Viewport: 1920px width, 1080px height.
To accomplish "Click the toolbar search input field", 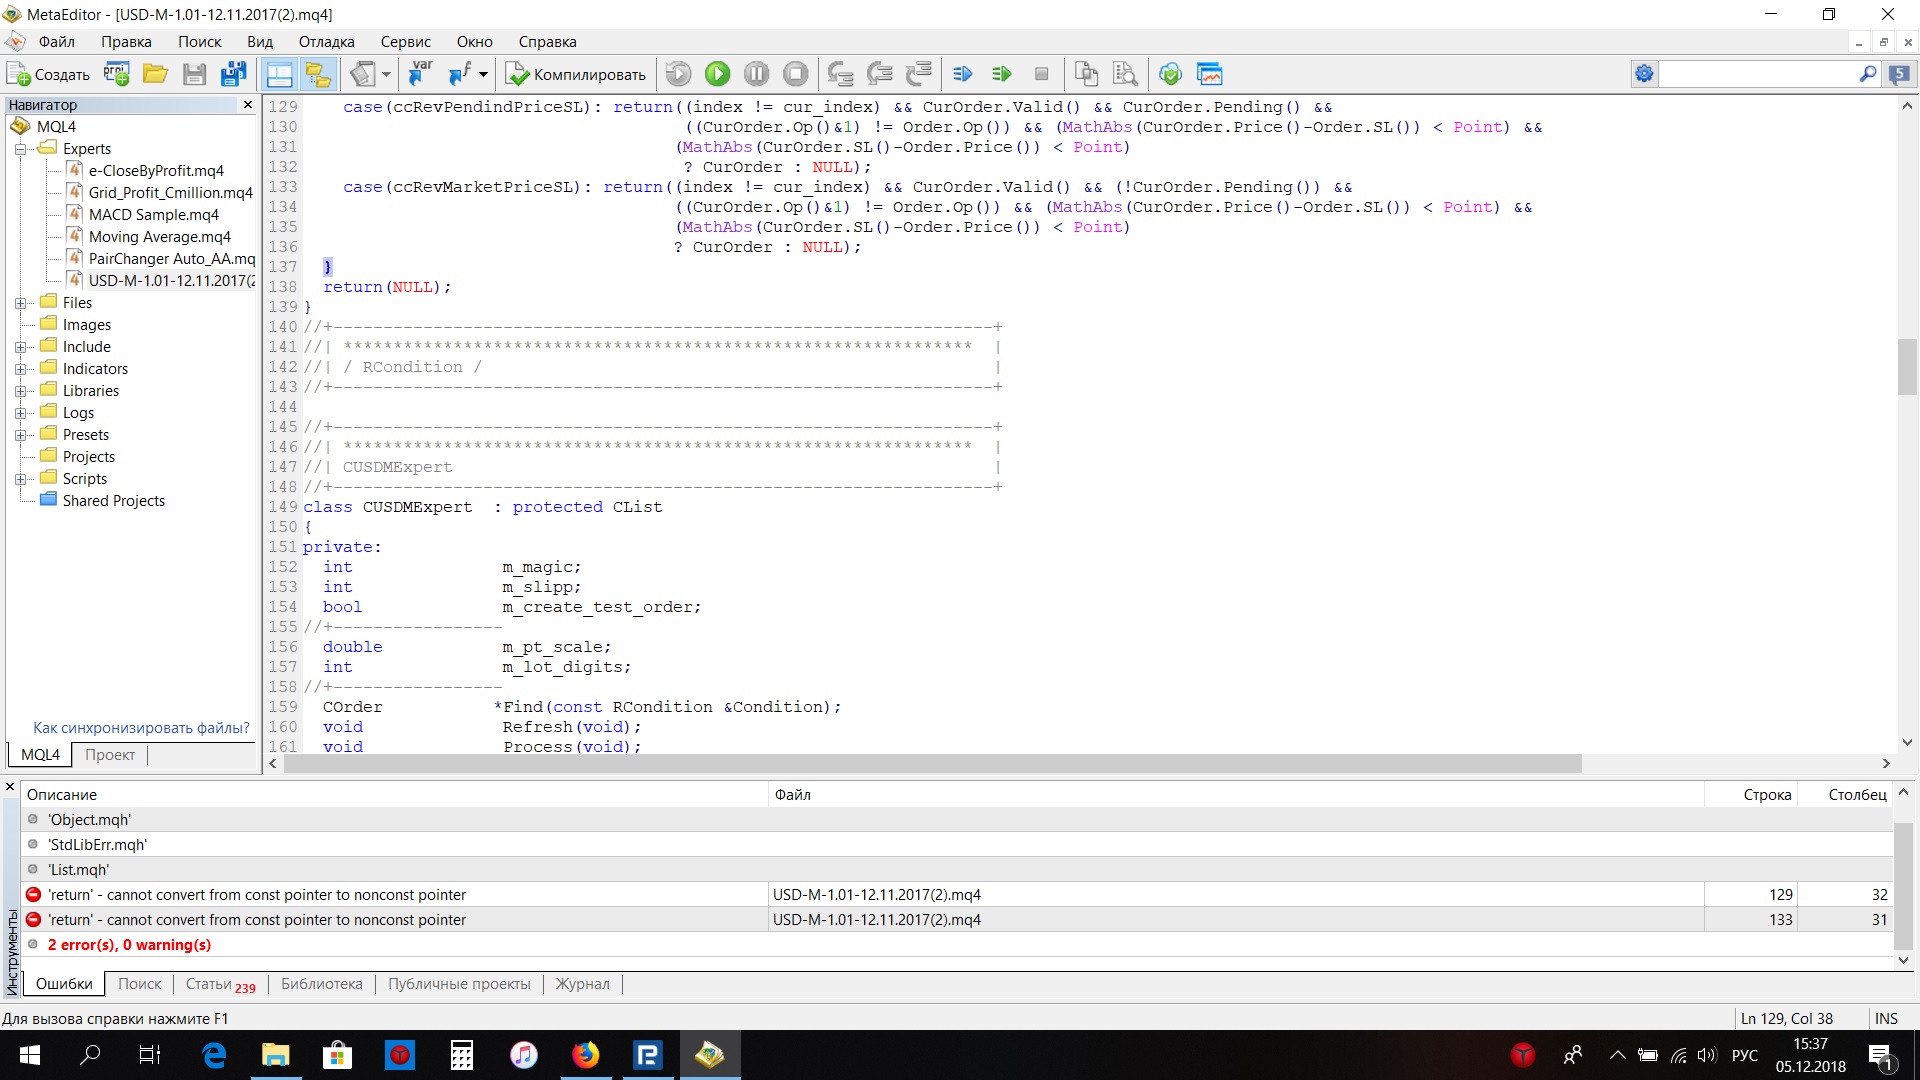I will (1758, 74).
